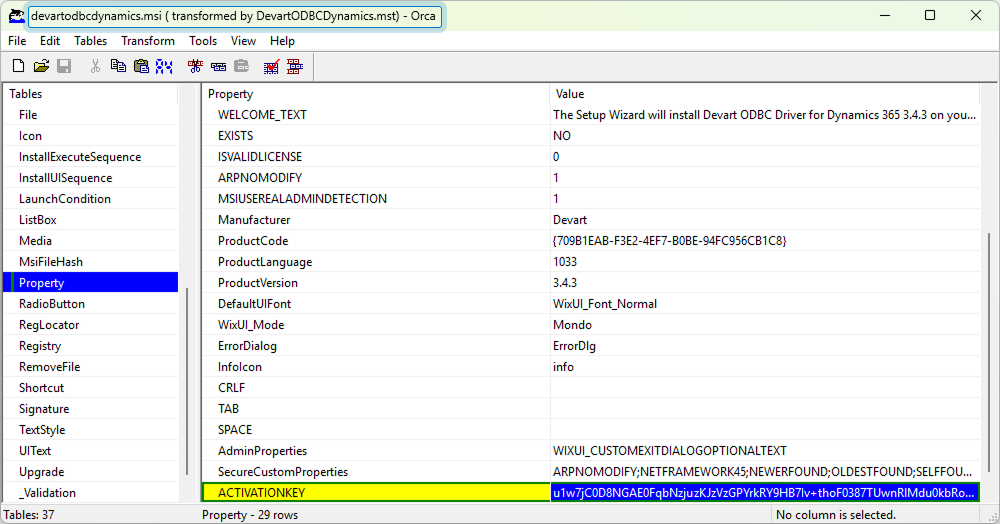Image resolution: width=1000 pixels, height=524 pixels.
Task: Click the ProductVersion value 3.4.3
Action: tap(765, 283)
